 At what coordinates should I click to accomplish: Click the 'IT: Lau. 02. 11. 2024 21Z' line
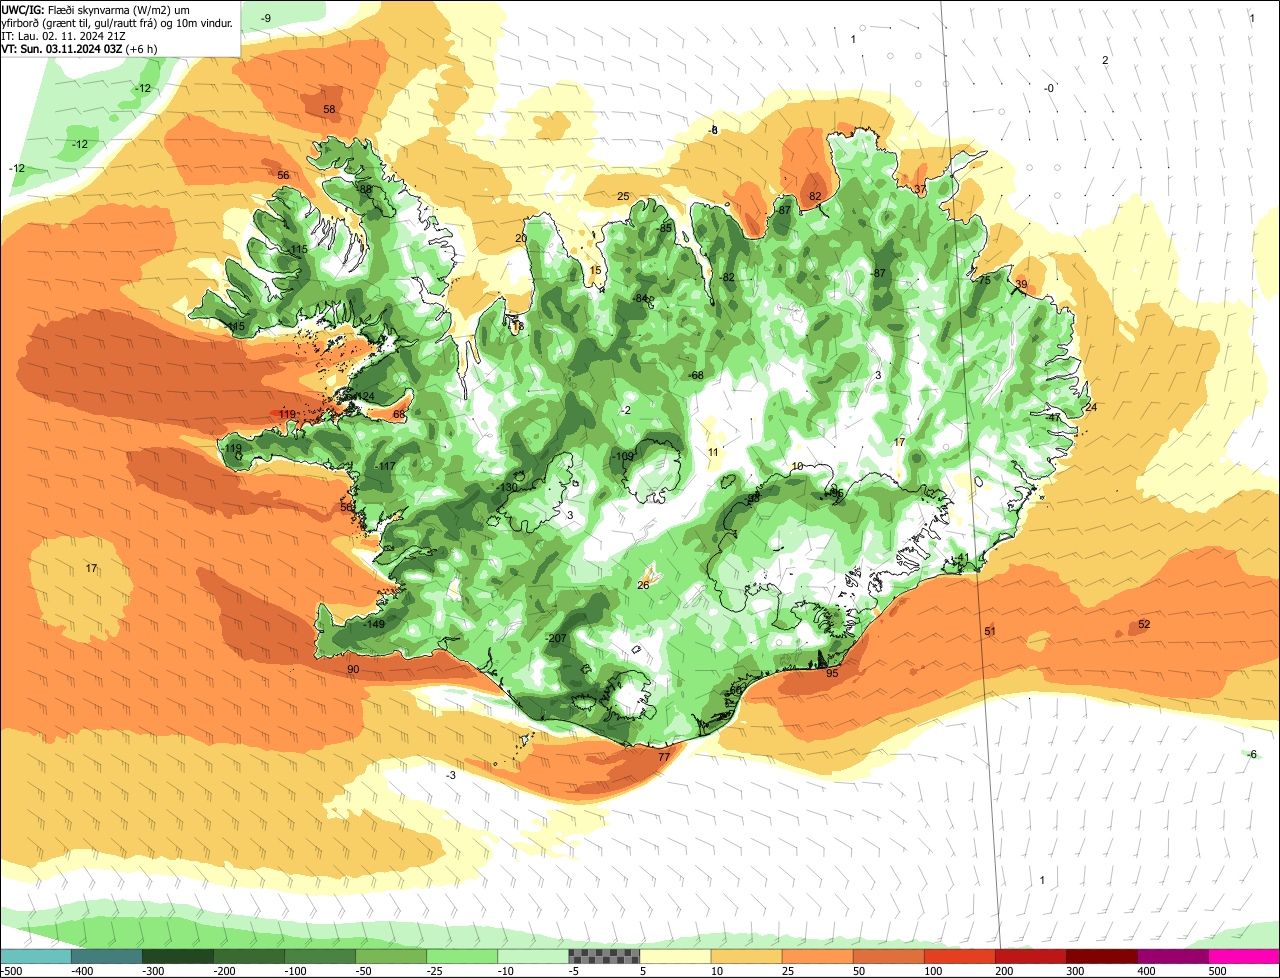click(x=63, y=35)
